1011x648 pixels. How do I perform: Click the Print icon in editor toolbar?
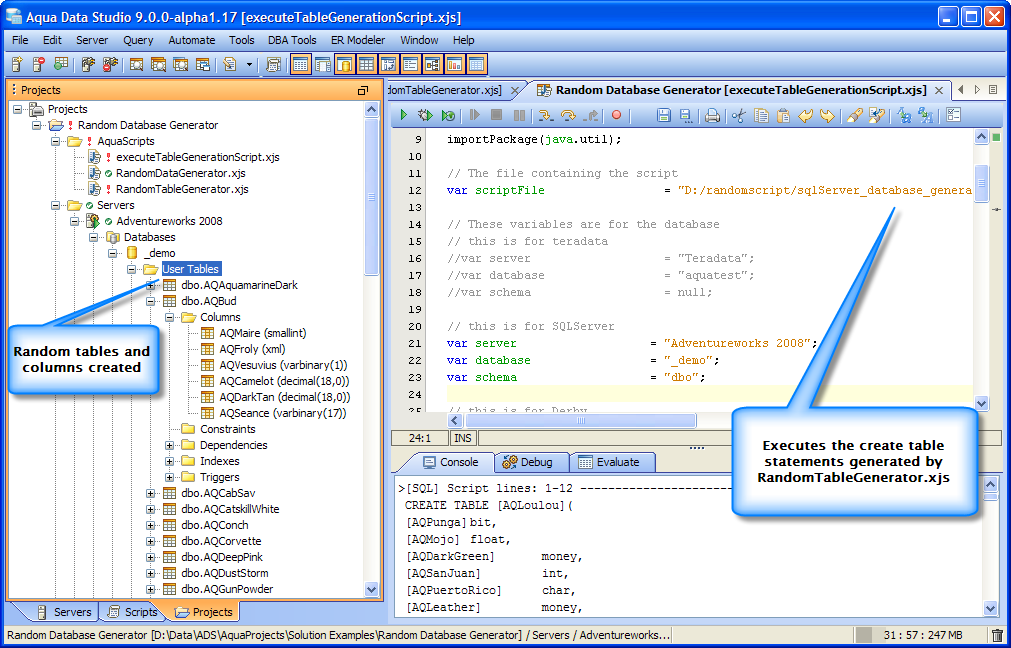(x=712, y=116)
